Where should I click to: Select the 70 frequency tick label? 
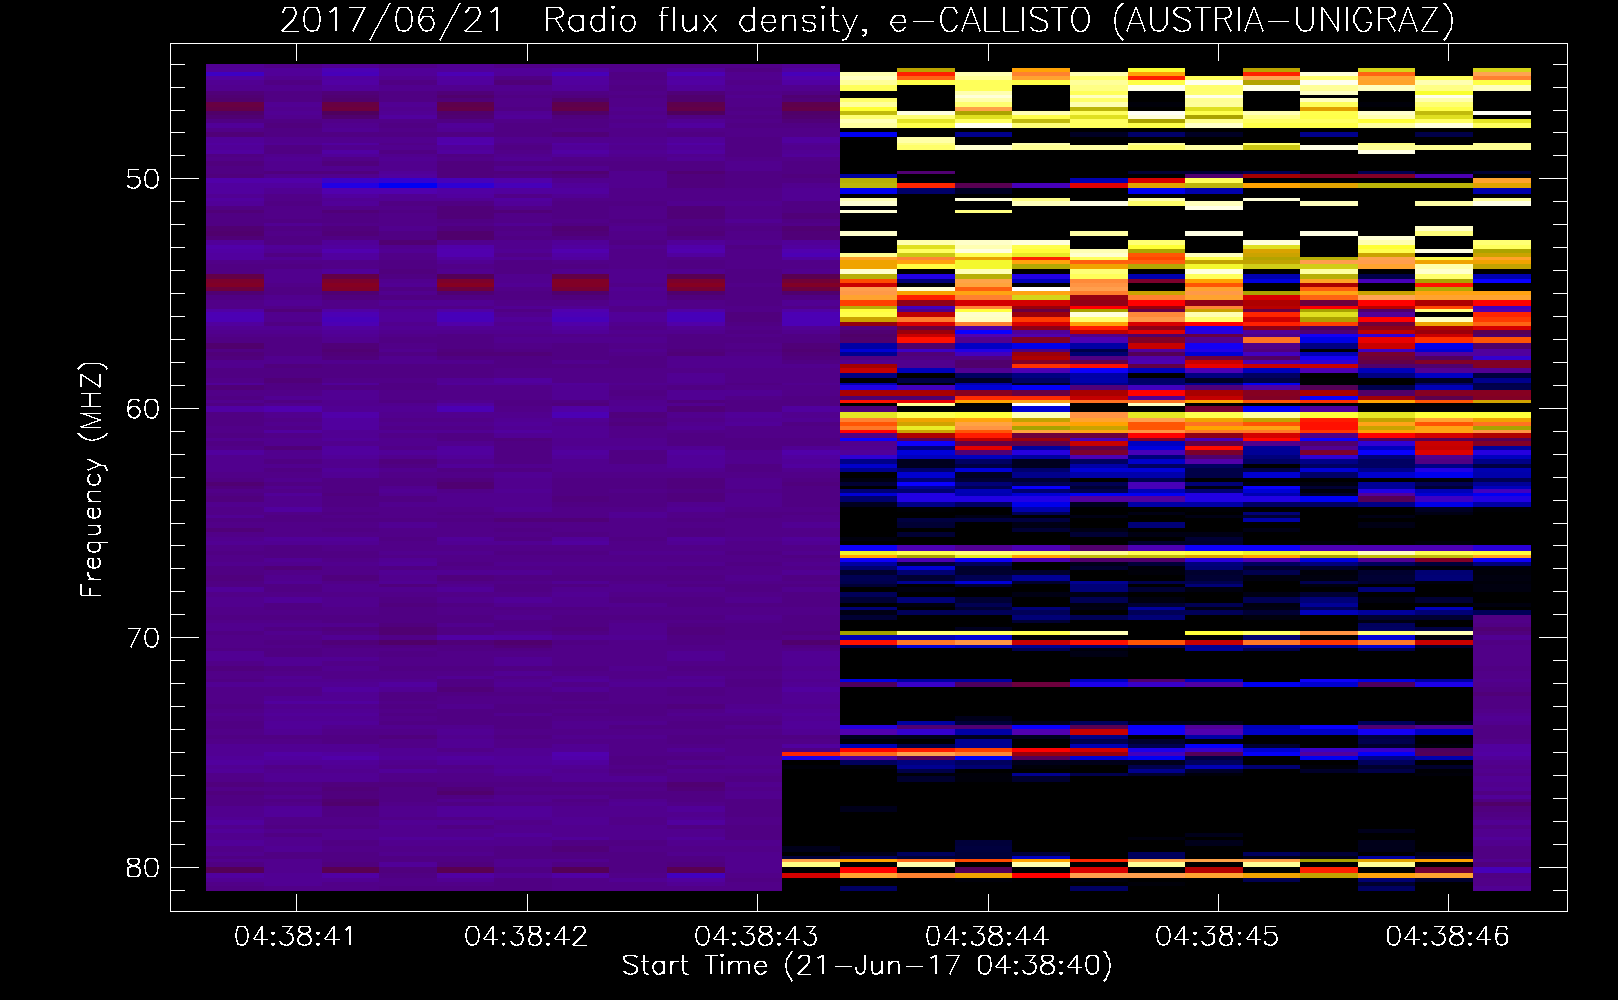pos(143,638)
